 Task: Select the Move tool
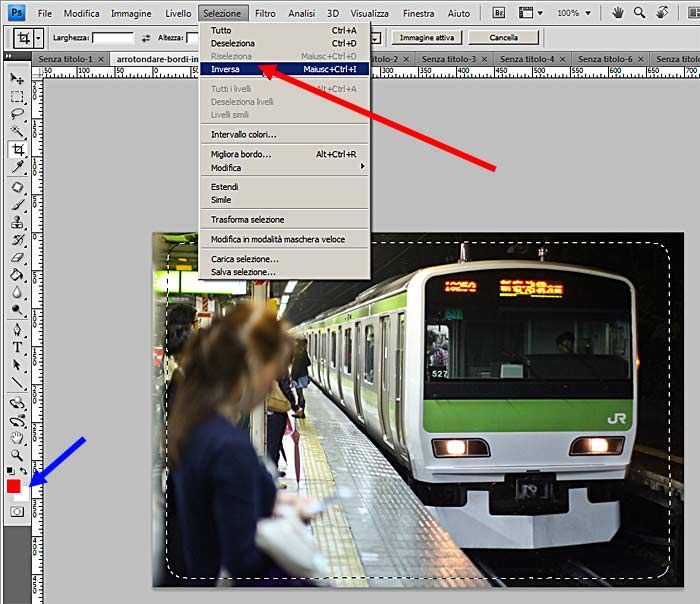[17, 79]
